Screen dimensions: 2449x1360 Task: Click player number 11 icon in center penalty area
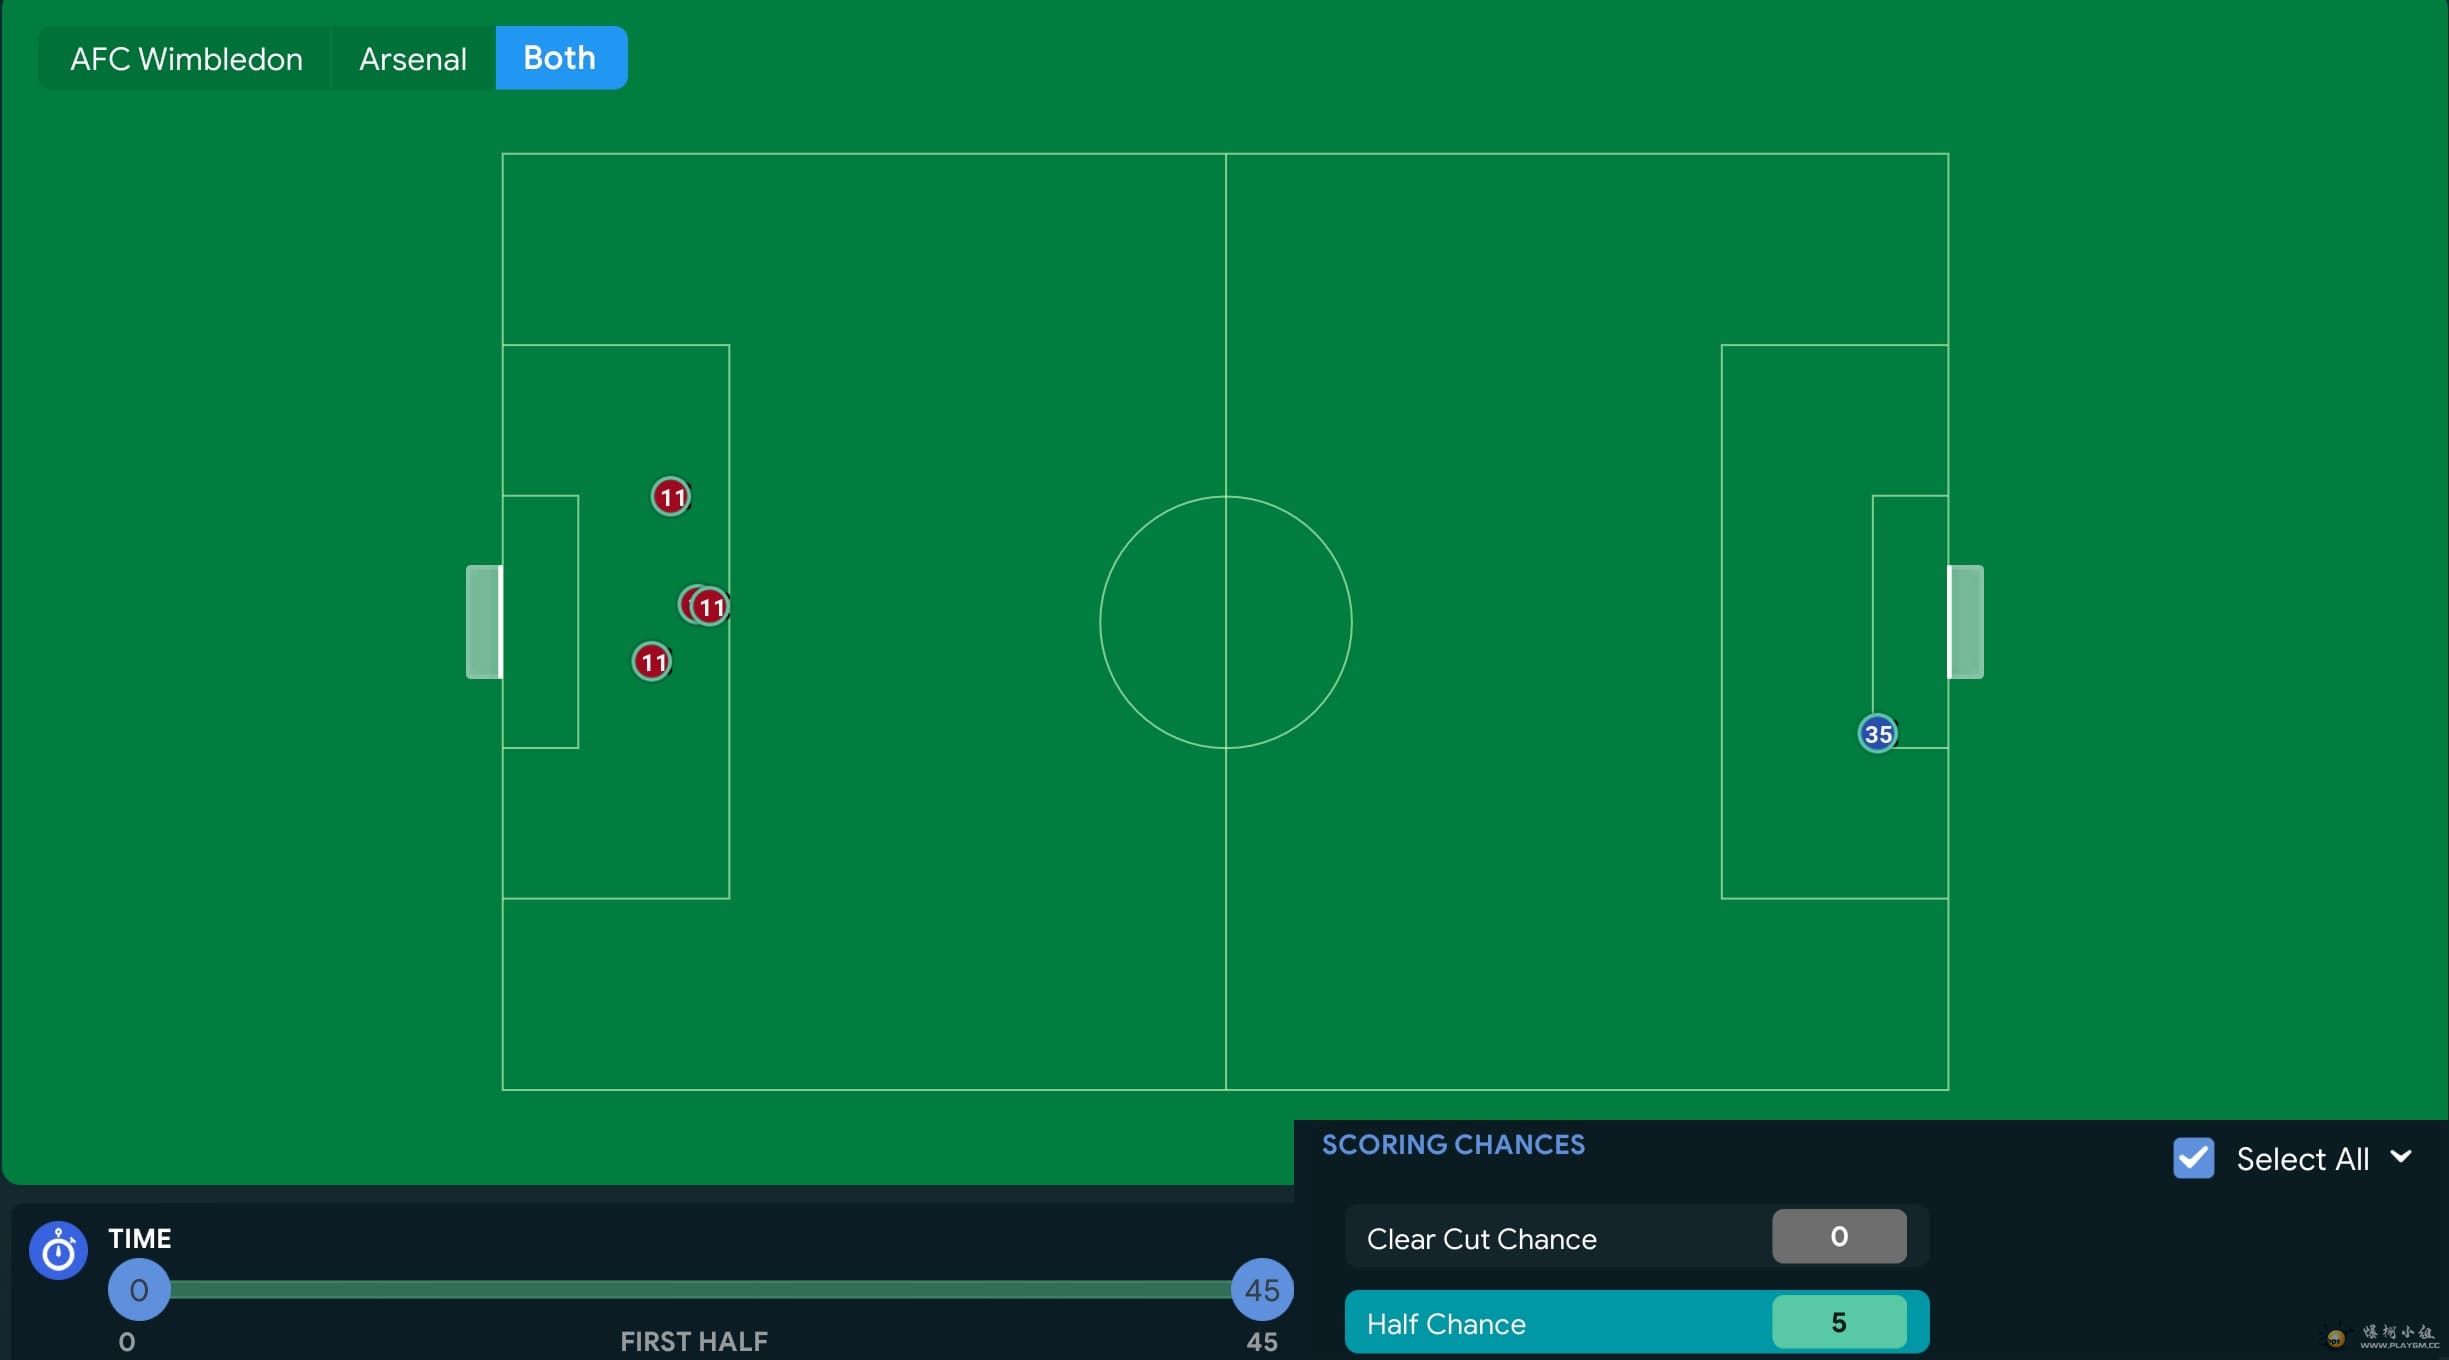point(703,603)
